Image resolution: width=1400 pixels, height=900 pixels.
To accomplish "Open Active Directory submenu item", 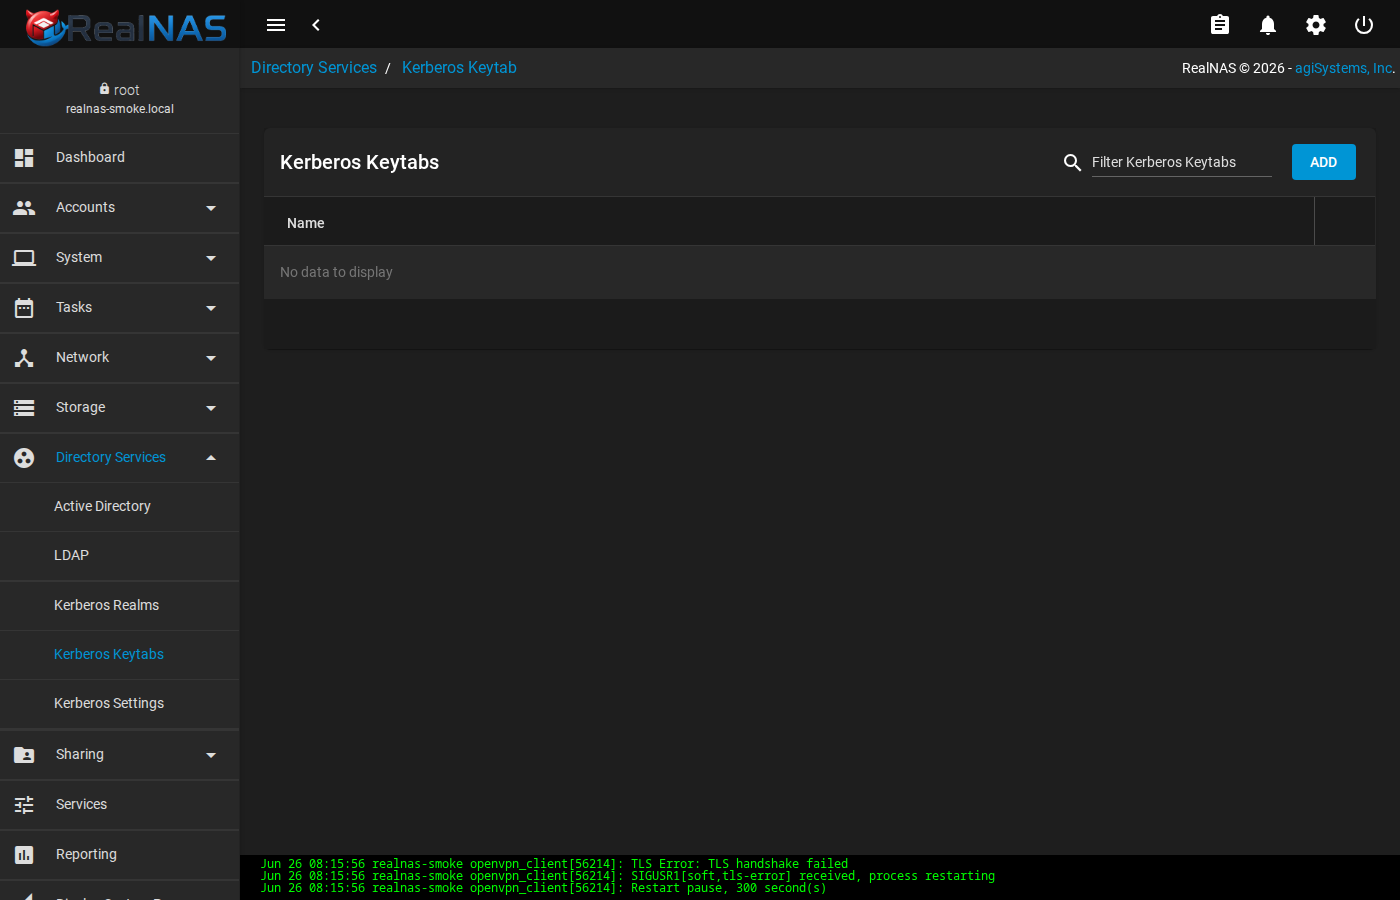I will tap(120, 507).
